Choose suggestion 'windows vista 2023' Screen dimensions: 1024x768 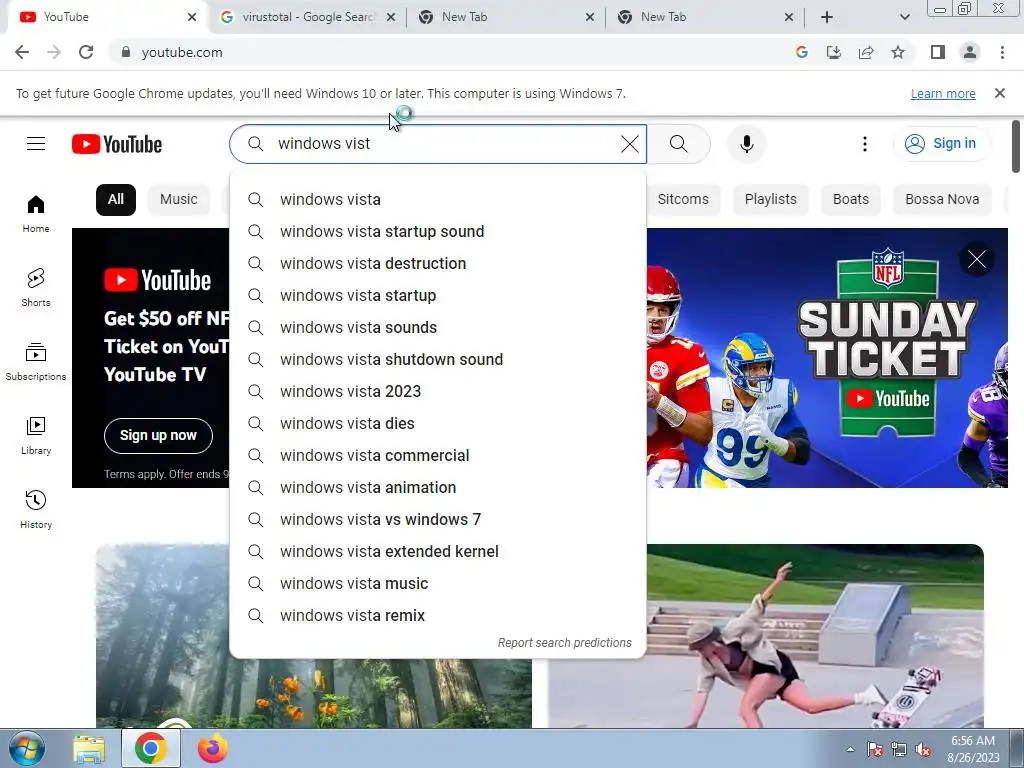point(438,391)
